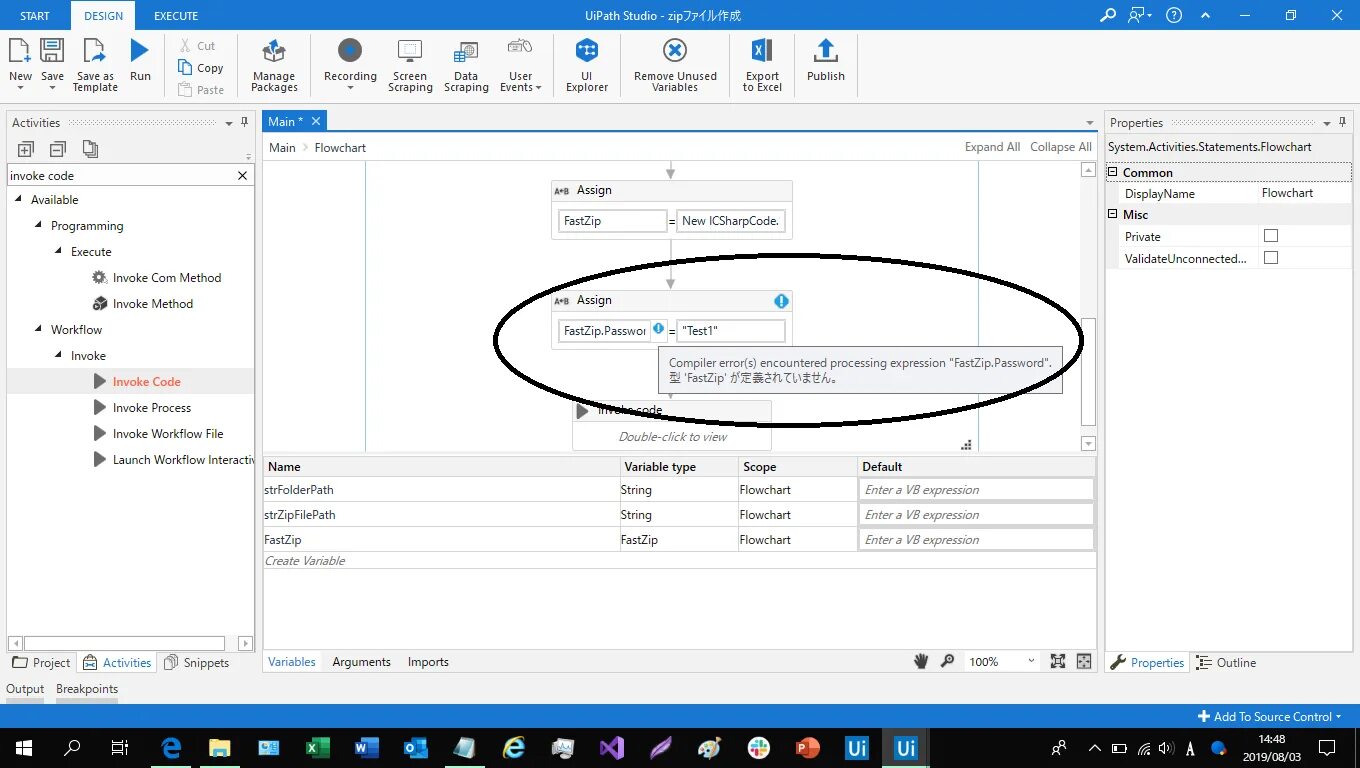Click Remove Unused Variables
Viewport: 1360px width, 768px height.
click(675, 66)
